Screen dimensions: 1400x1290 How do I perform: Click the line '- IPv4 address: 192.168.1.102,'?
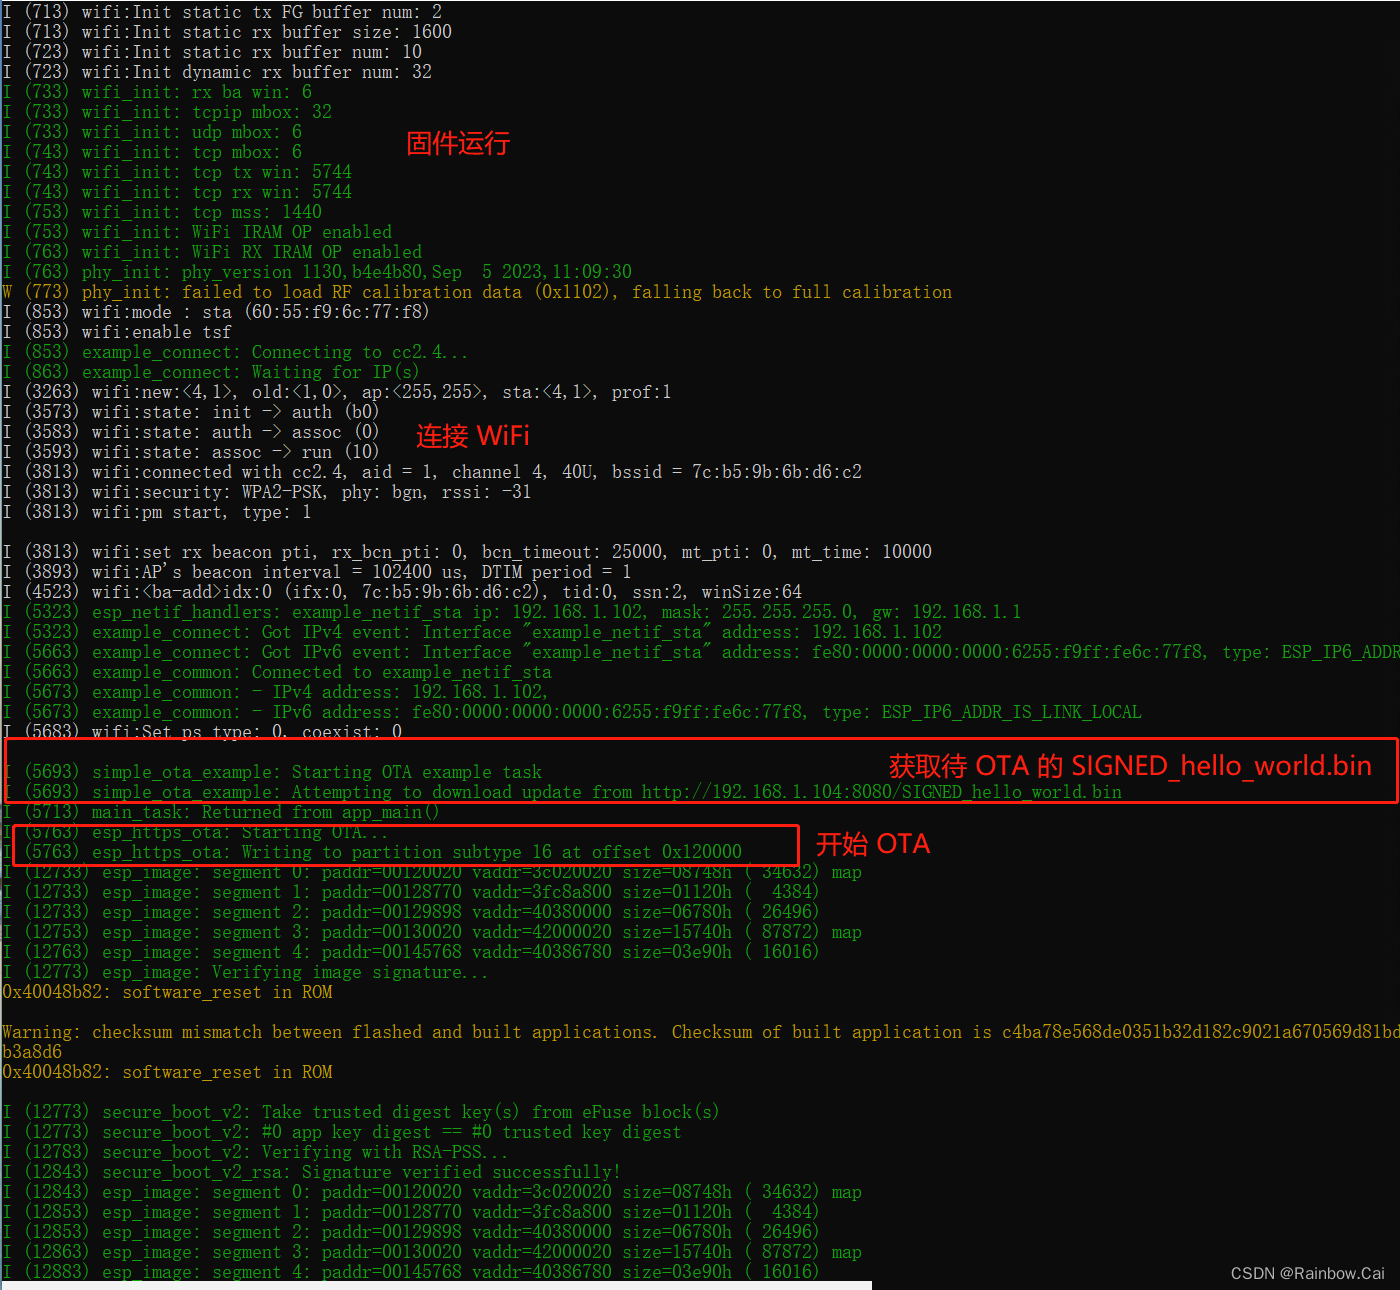pos(276,692)
